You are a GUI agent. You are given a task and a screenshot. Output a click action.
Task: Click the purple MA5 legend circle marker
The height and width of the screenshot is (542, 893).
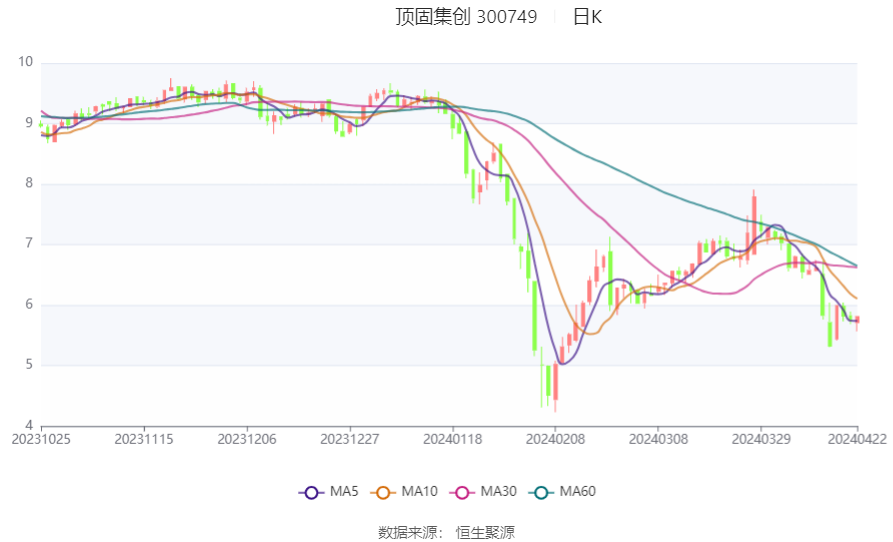pyautogui.click(x=311, y=492)
